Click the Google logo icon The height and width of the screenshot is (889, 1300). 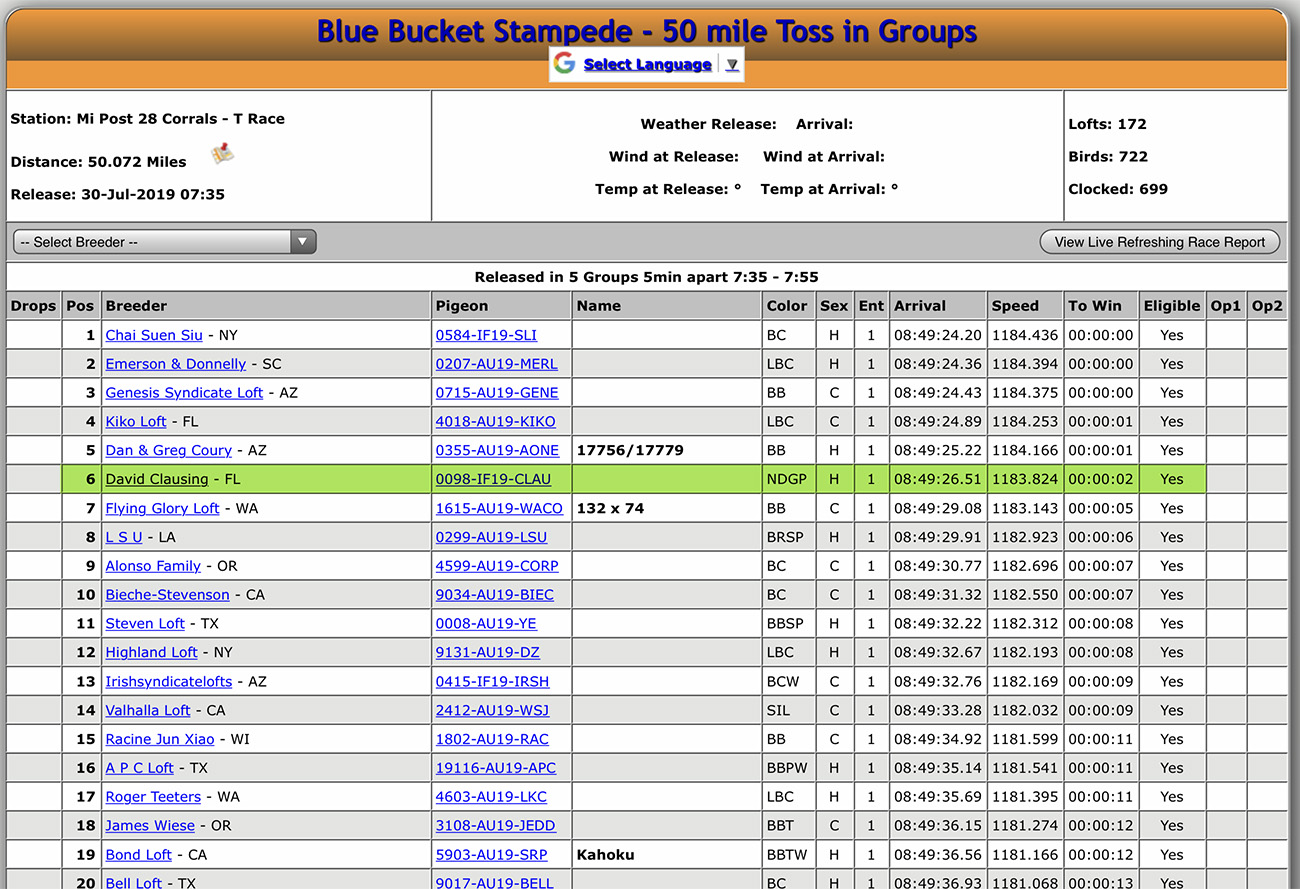[565, 64]
